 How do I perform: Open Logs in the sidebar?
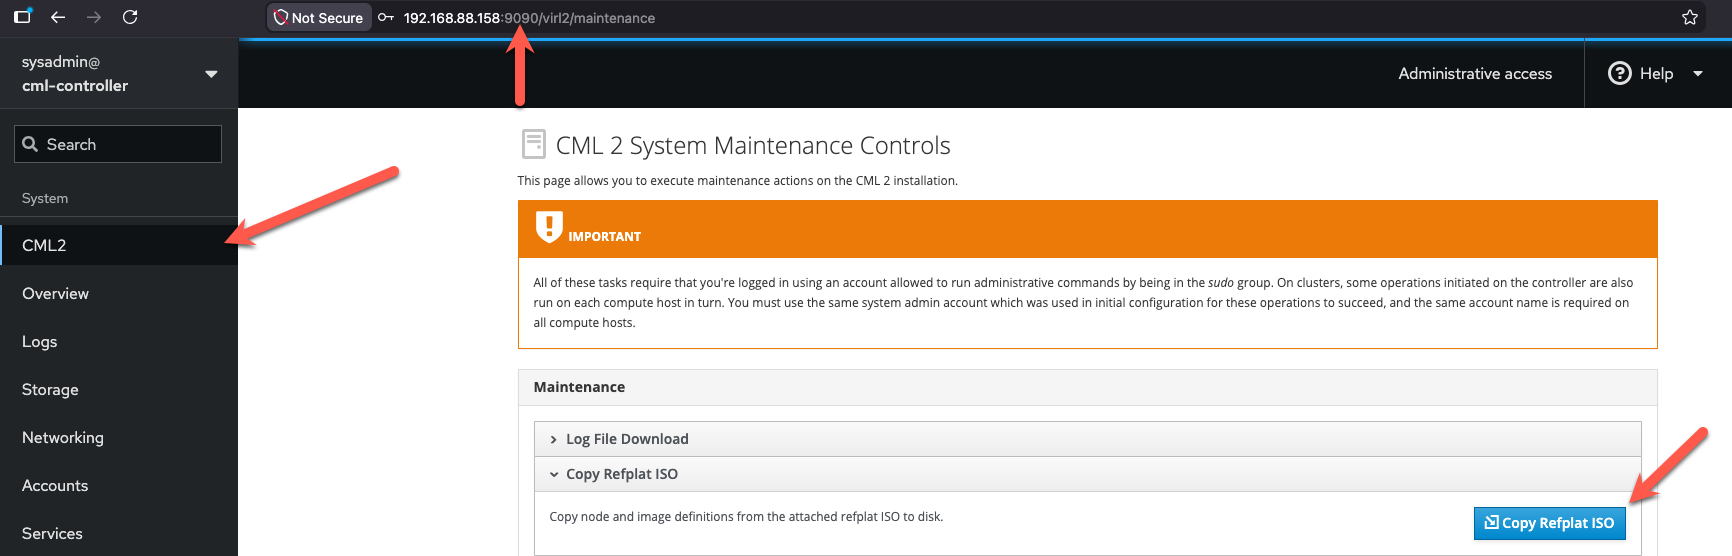(119, 341)
